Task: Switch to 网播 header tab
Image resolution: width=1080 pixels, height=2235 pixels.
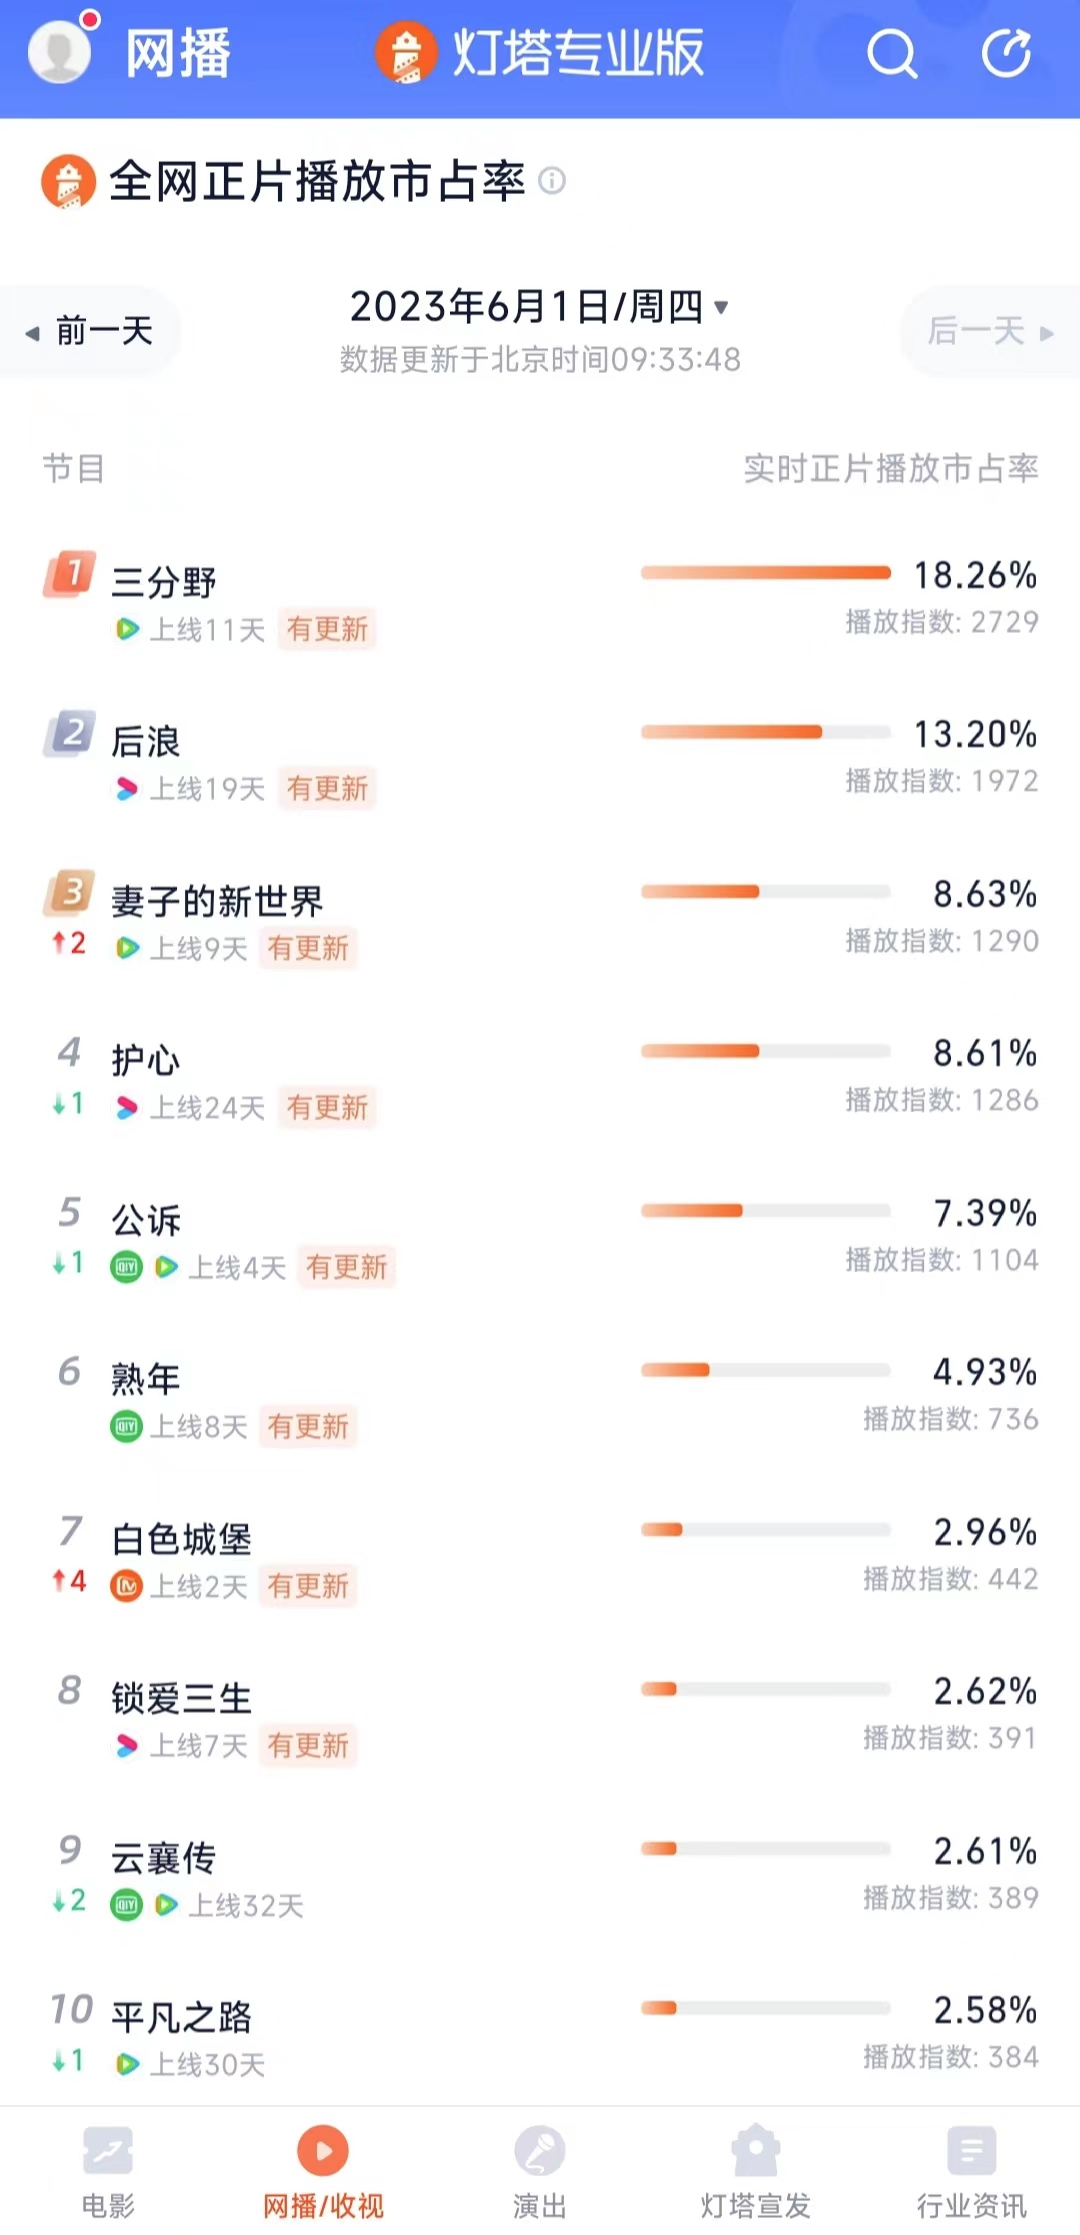Action: [x=178, y=53]
